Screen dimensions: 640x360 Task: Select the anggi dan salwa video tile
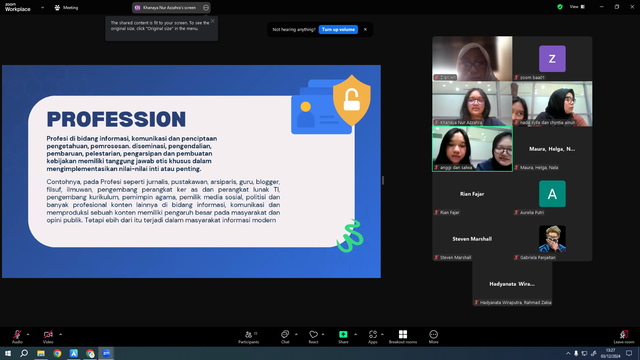coord(472,149)
